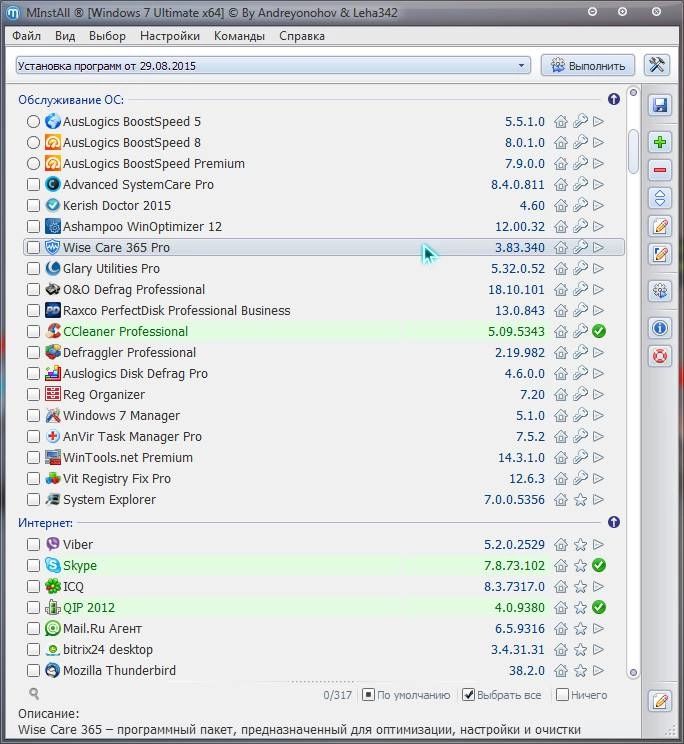This screenshot has width=684, height=744.
Task: Toggle the Выбрать все checkbox
Action: (x=468, y=695)
